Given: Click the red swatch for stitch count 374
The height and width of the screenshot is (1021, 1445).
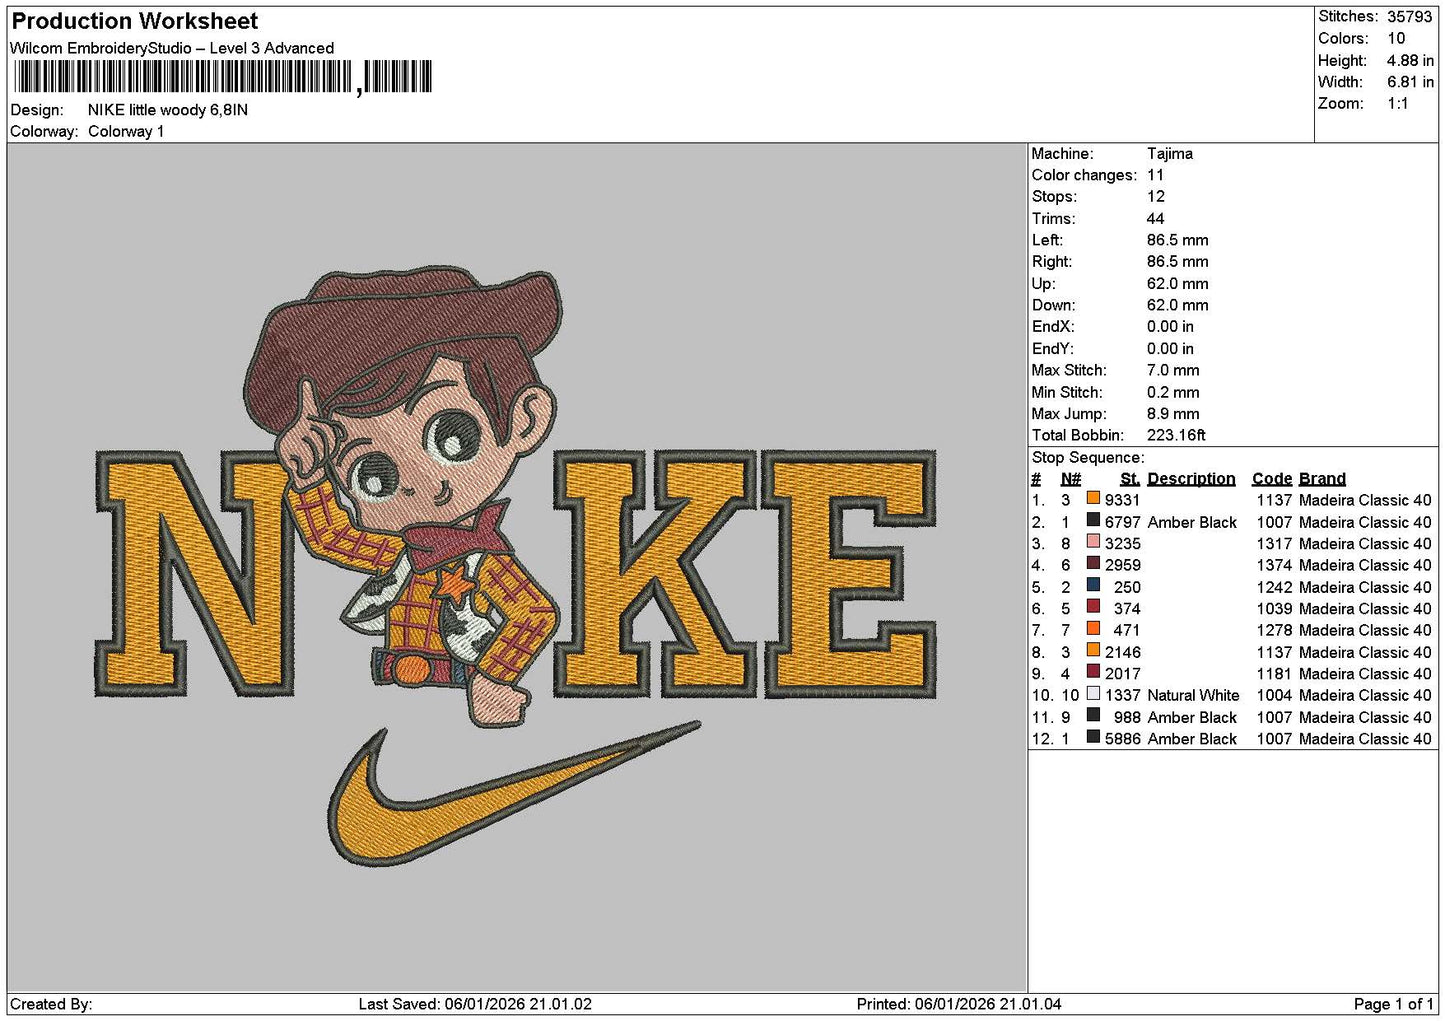Looking at the screenshot, I should pyautogui.click(x=1093, y=608).
